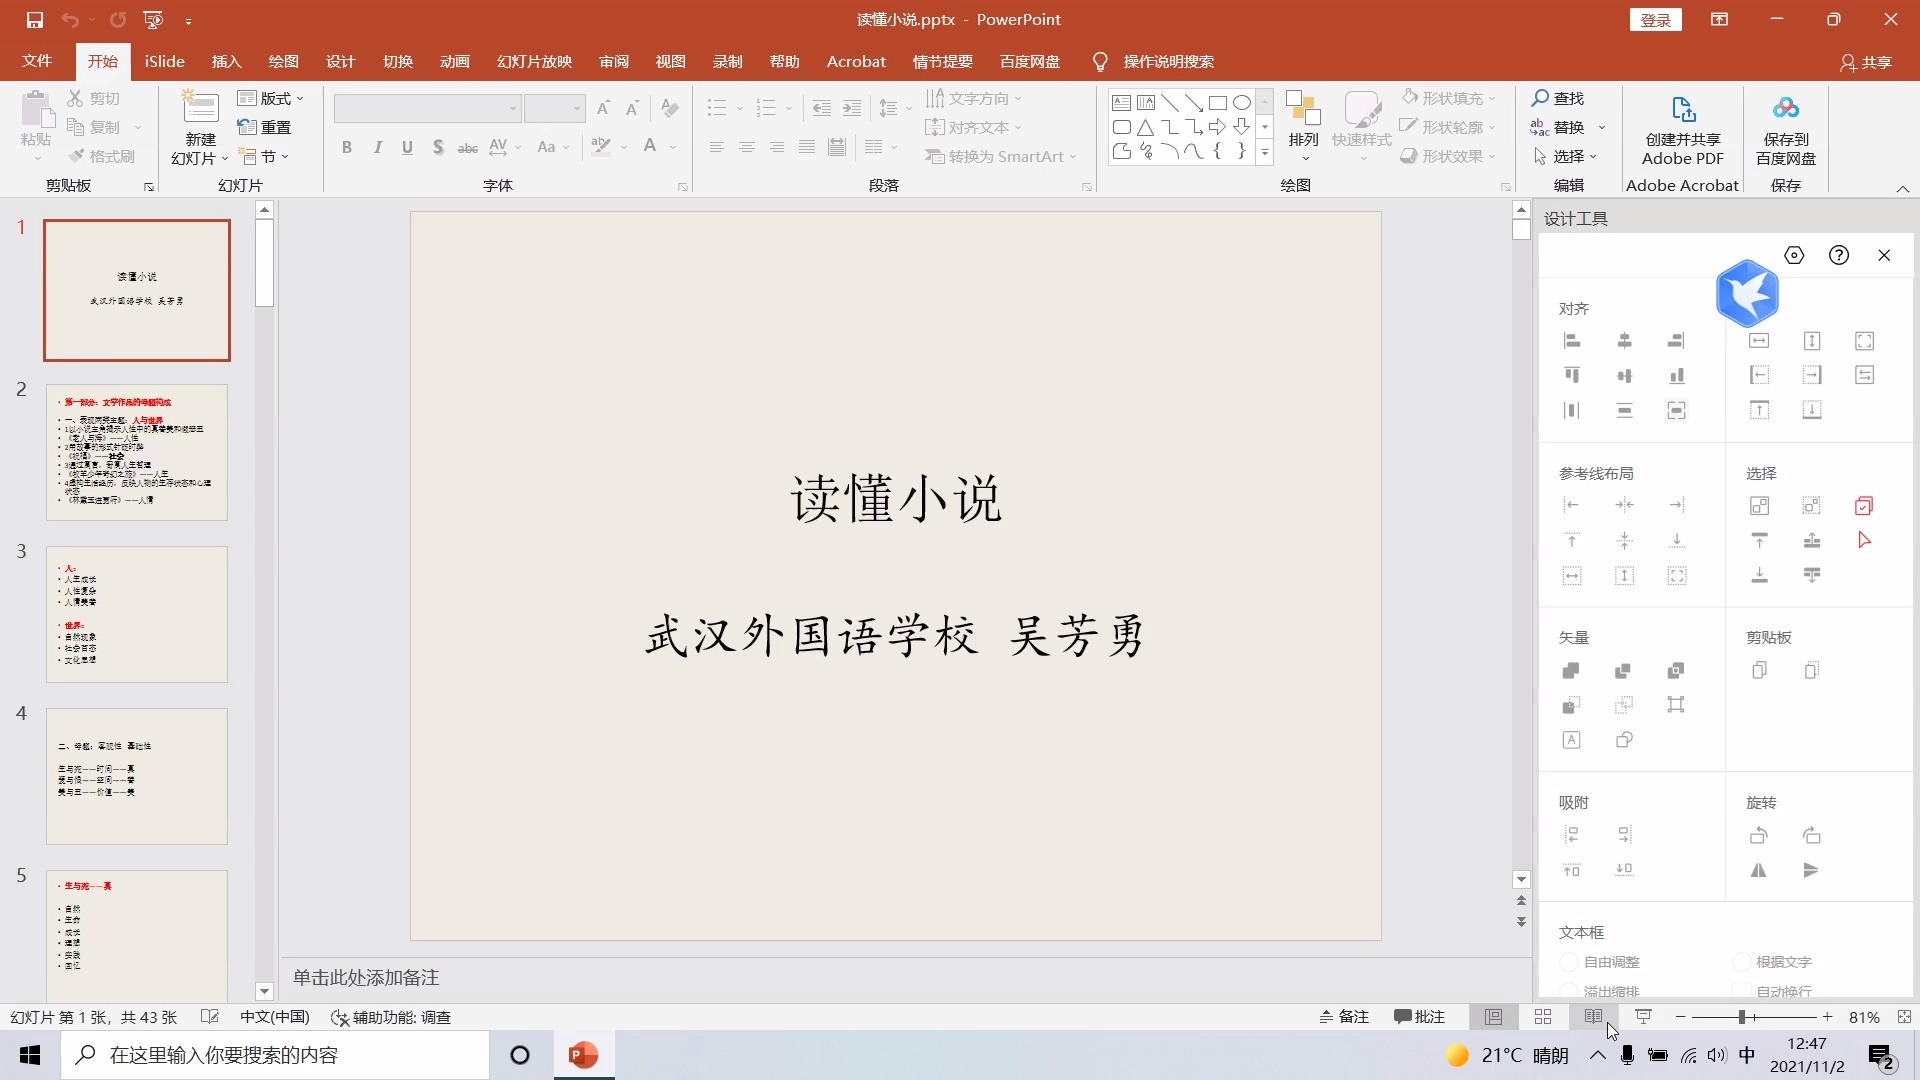Switch to 动画 ribbon tab
The image size is (1920, 1080).
[454, 61]
